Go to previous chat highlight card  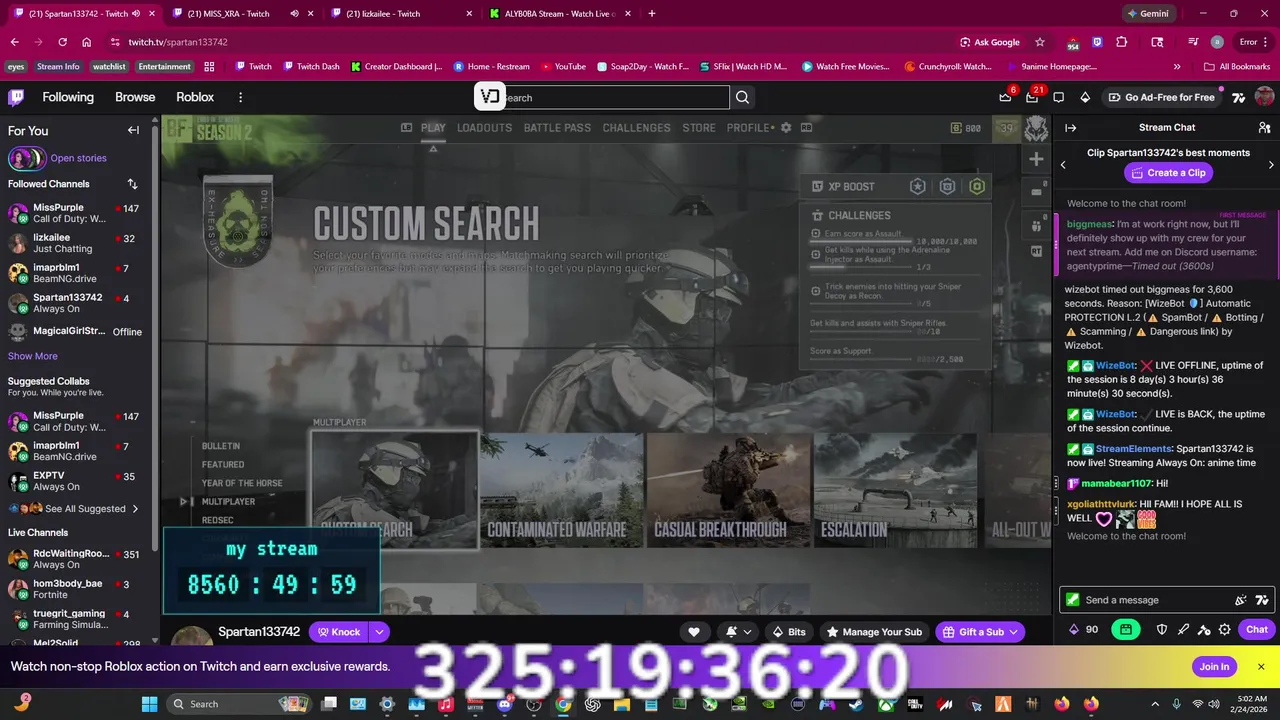coord(1063,164)
